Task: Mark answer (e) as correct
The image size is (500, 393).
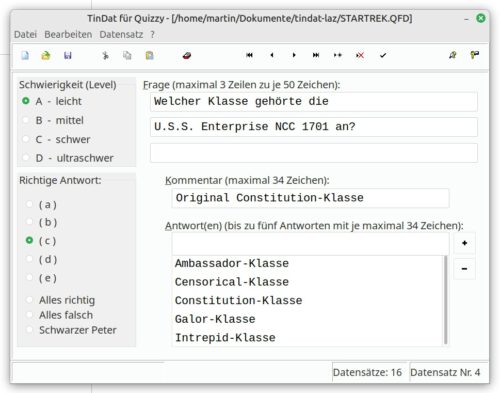Action: click(41, 278)
